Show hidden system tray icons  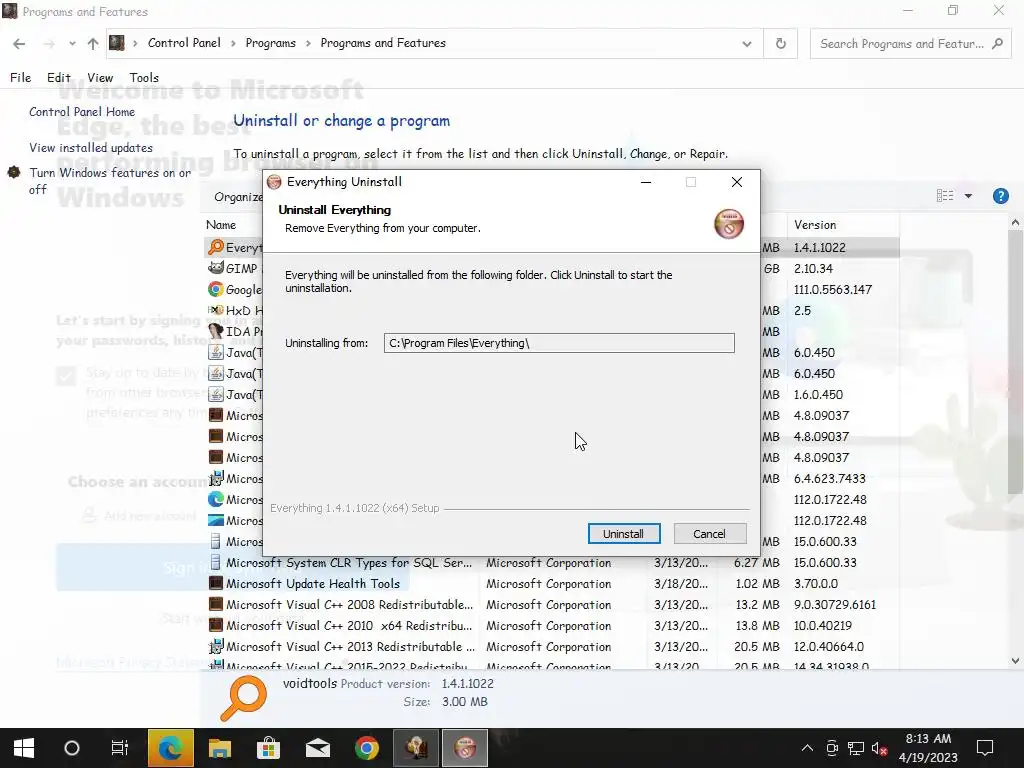(807, 748)
